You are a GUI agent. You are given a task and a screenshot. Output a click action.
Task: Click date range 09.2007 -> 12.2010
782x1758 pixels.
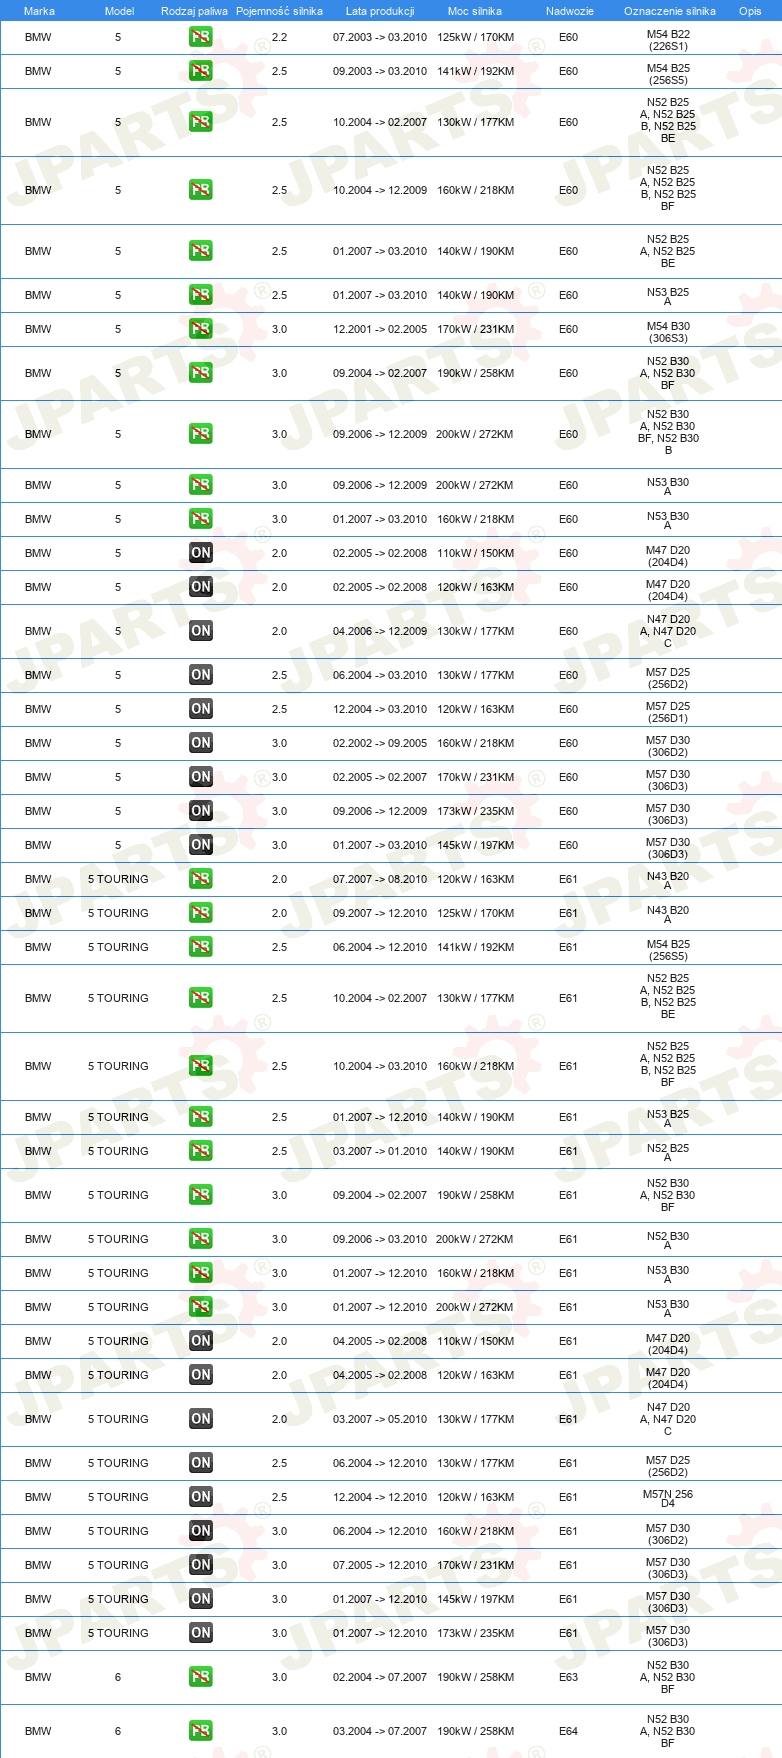tap(380, 913)
